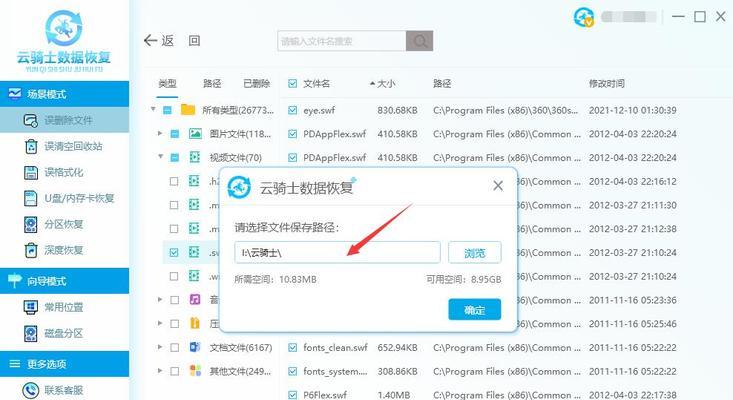Minimize the application window
This screenshot has width=733, height=400.
coord(678,17)
